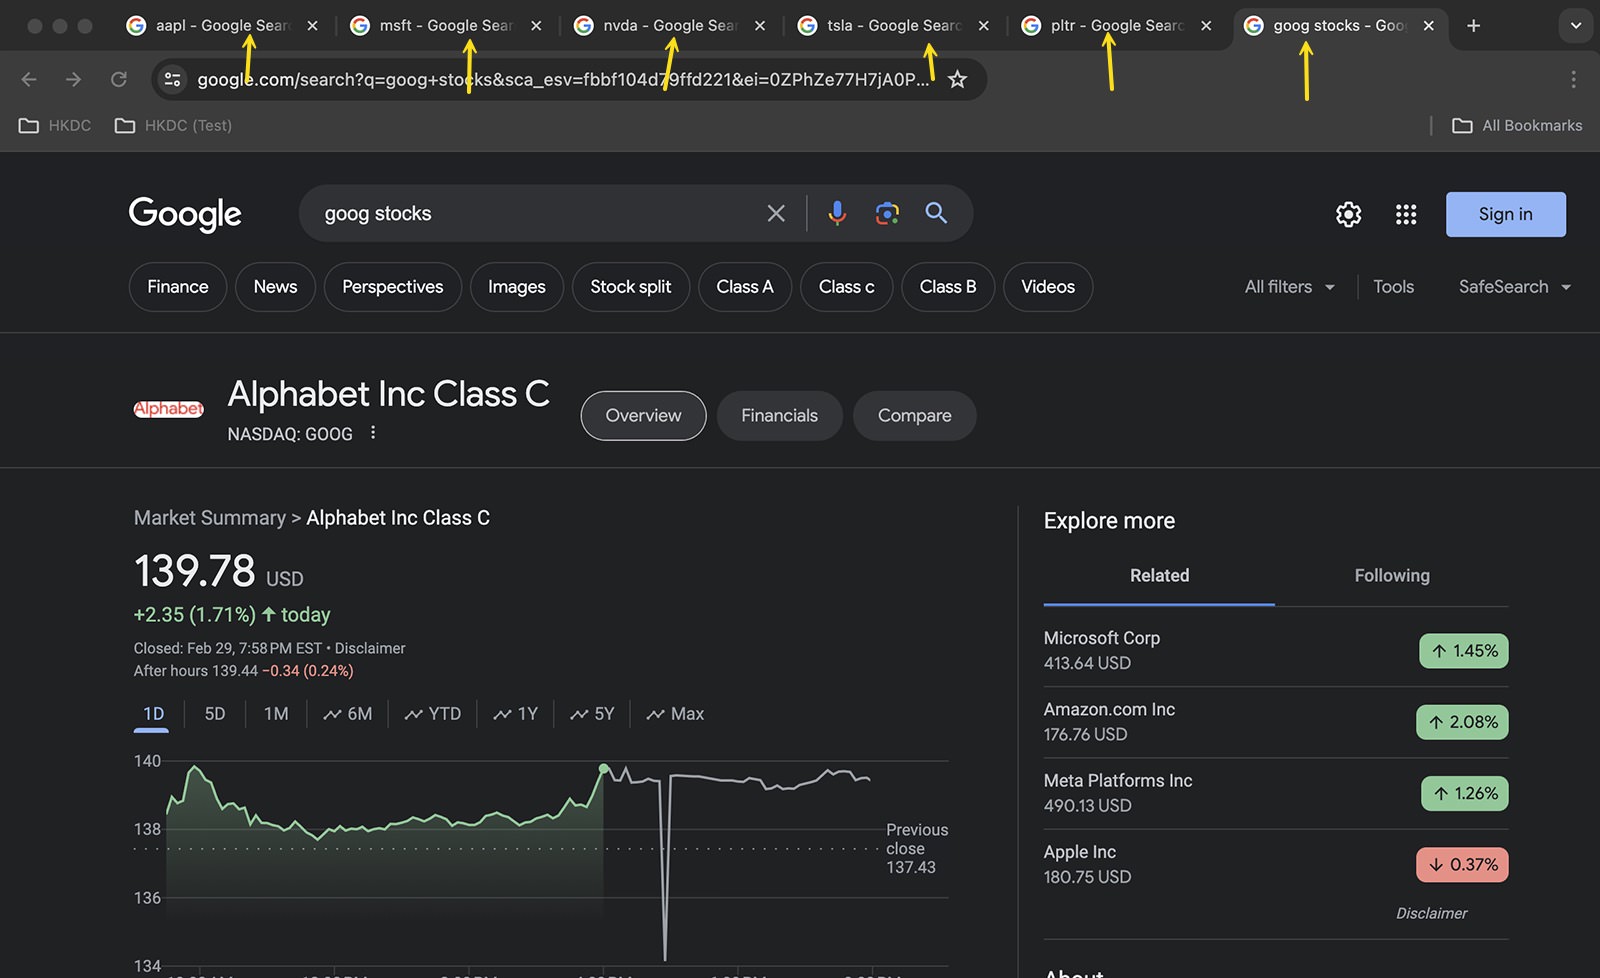The image size is (1600, 978).
Task: Select the Max chart range
Action: 675,714
